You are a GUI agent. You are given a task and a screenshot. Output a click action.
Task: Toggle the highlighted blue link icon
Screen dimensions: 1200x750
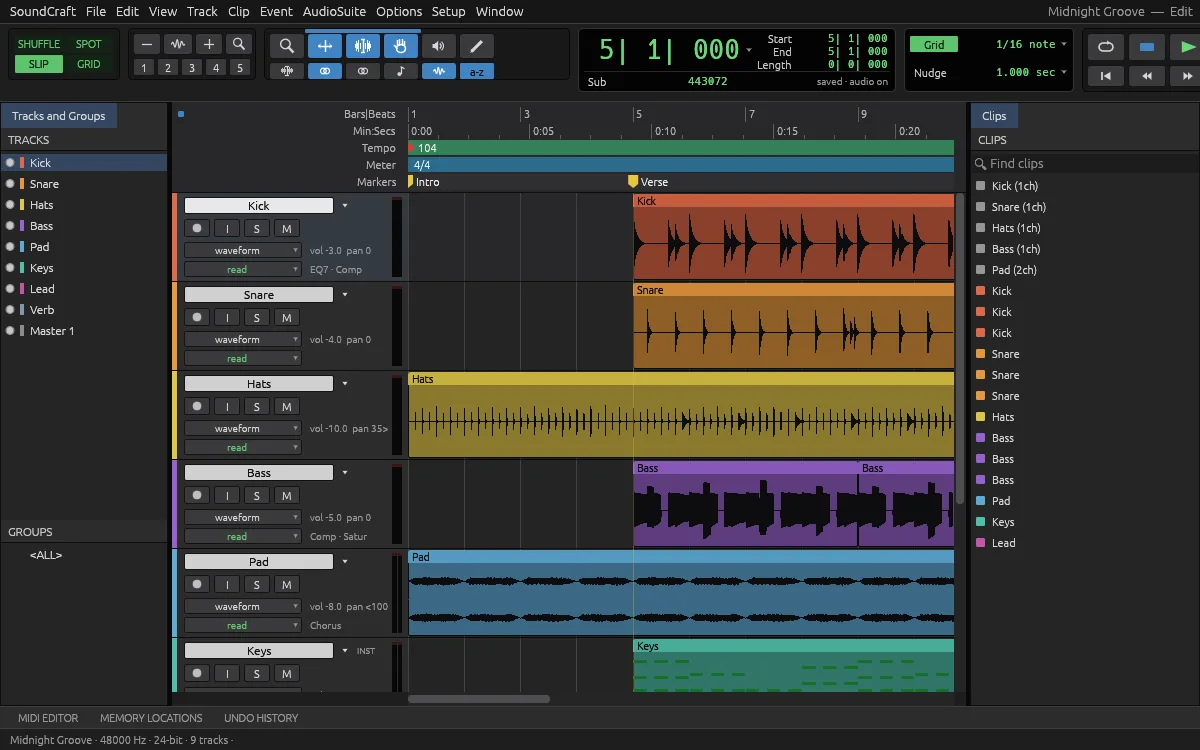325,71
